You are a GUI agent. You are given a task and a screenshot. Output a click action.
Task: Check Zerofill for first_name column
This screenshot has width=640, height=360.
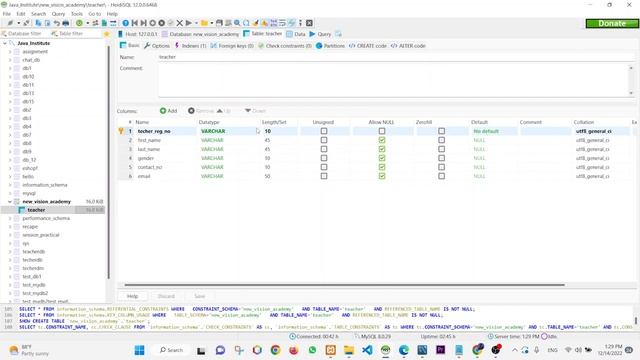(441, 140)
